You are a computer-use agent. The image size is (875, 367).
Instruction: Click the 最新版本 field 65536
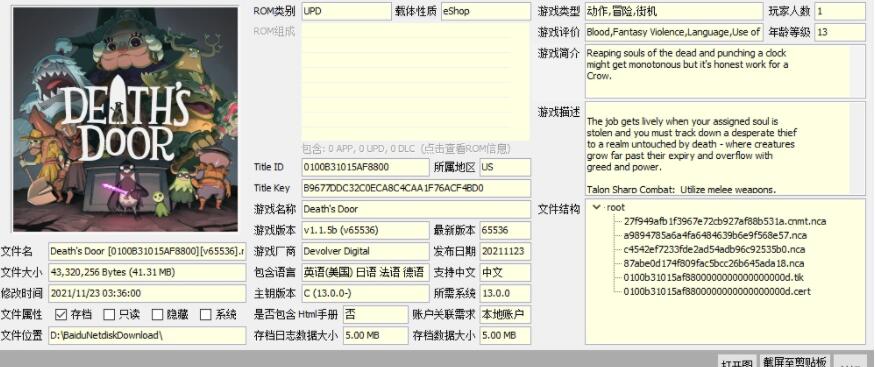pyautogui.click(x=505, y=230)
